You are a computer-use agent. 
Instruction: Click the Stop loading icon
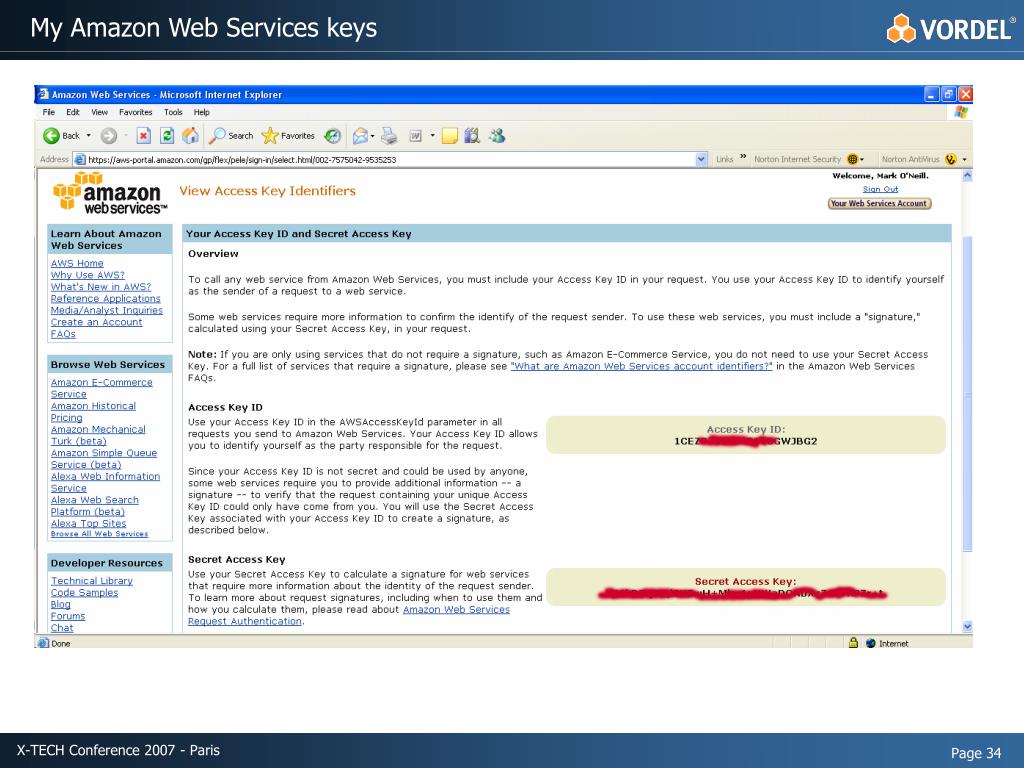[143, 136]
